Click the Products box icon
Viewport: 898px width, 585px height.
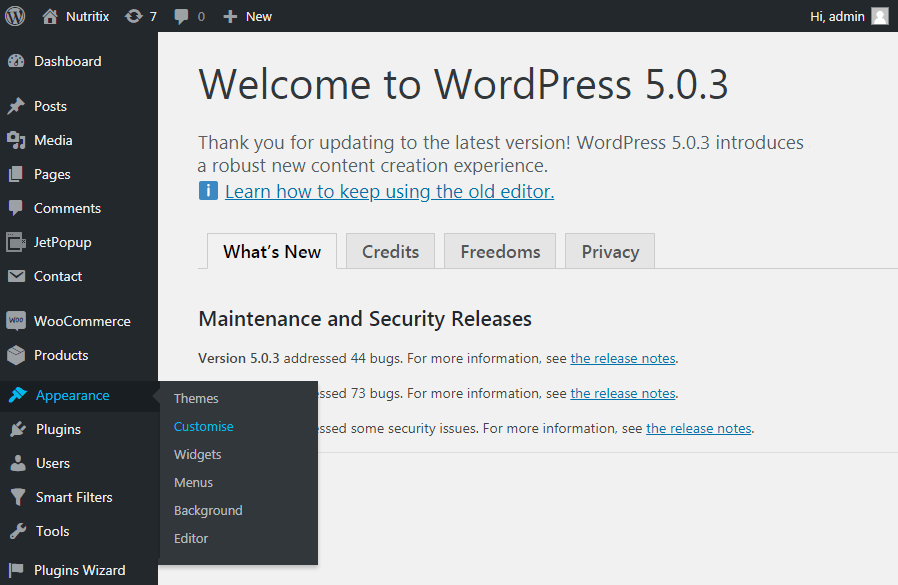16,355
